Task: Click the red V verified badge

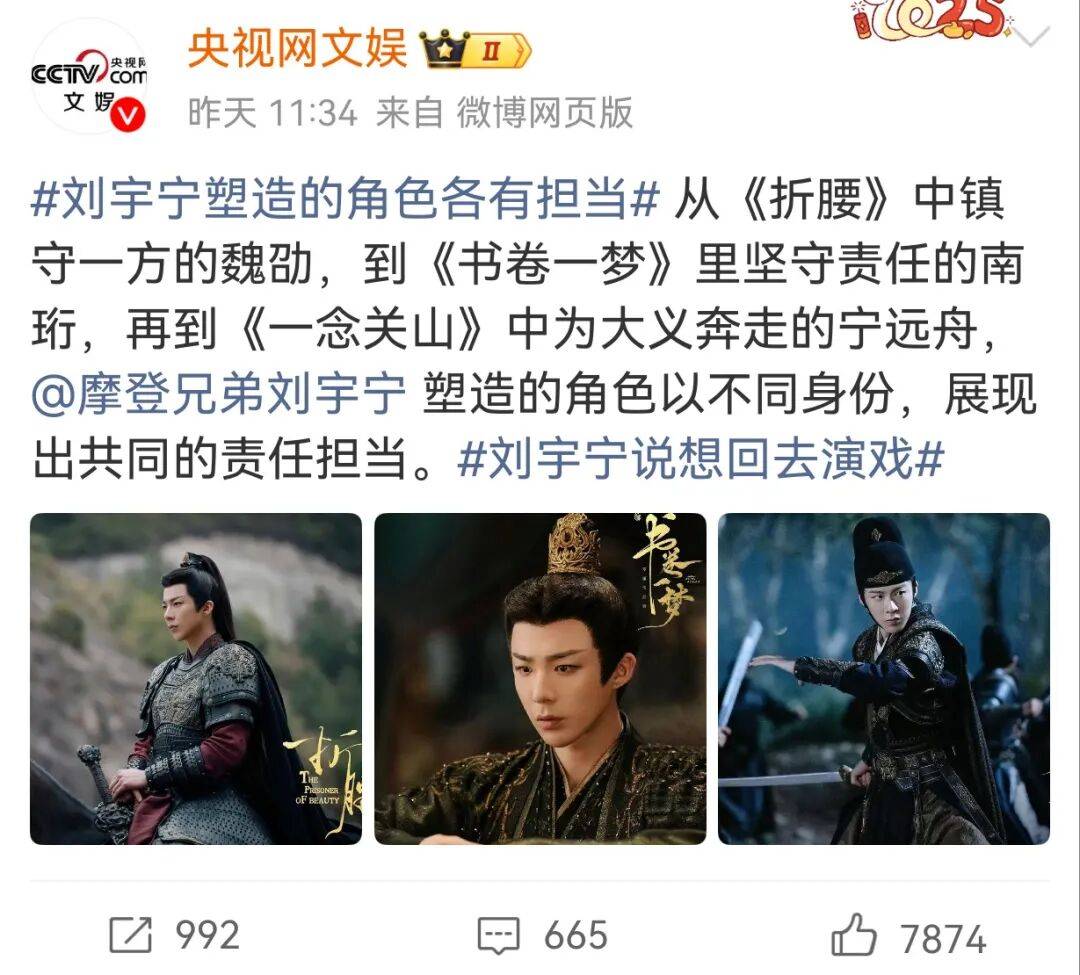Action: 128,114
